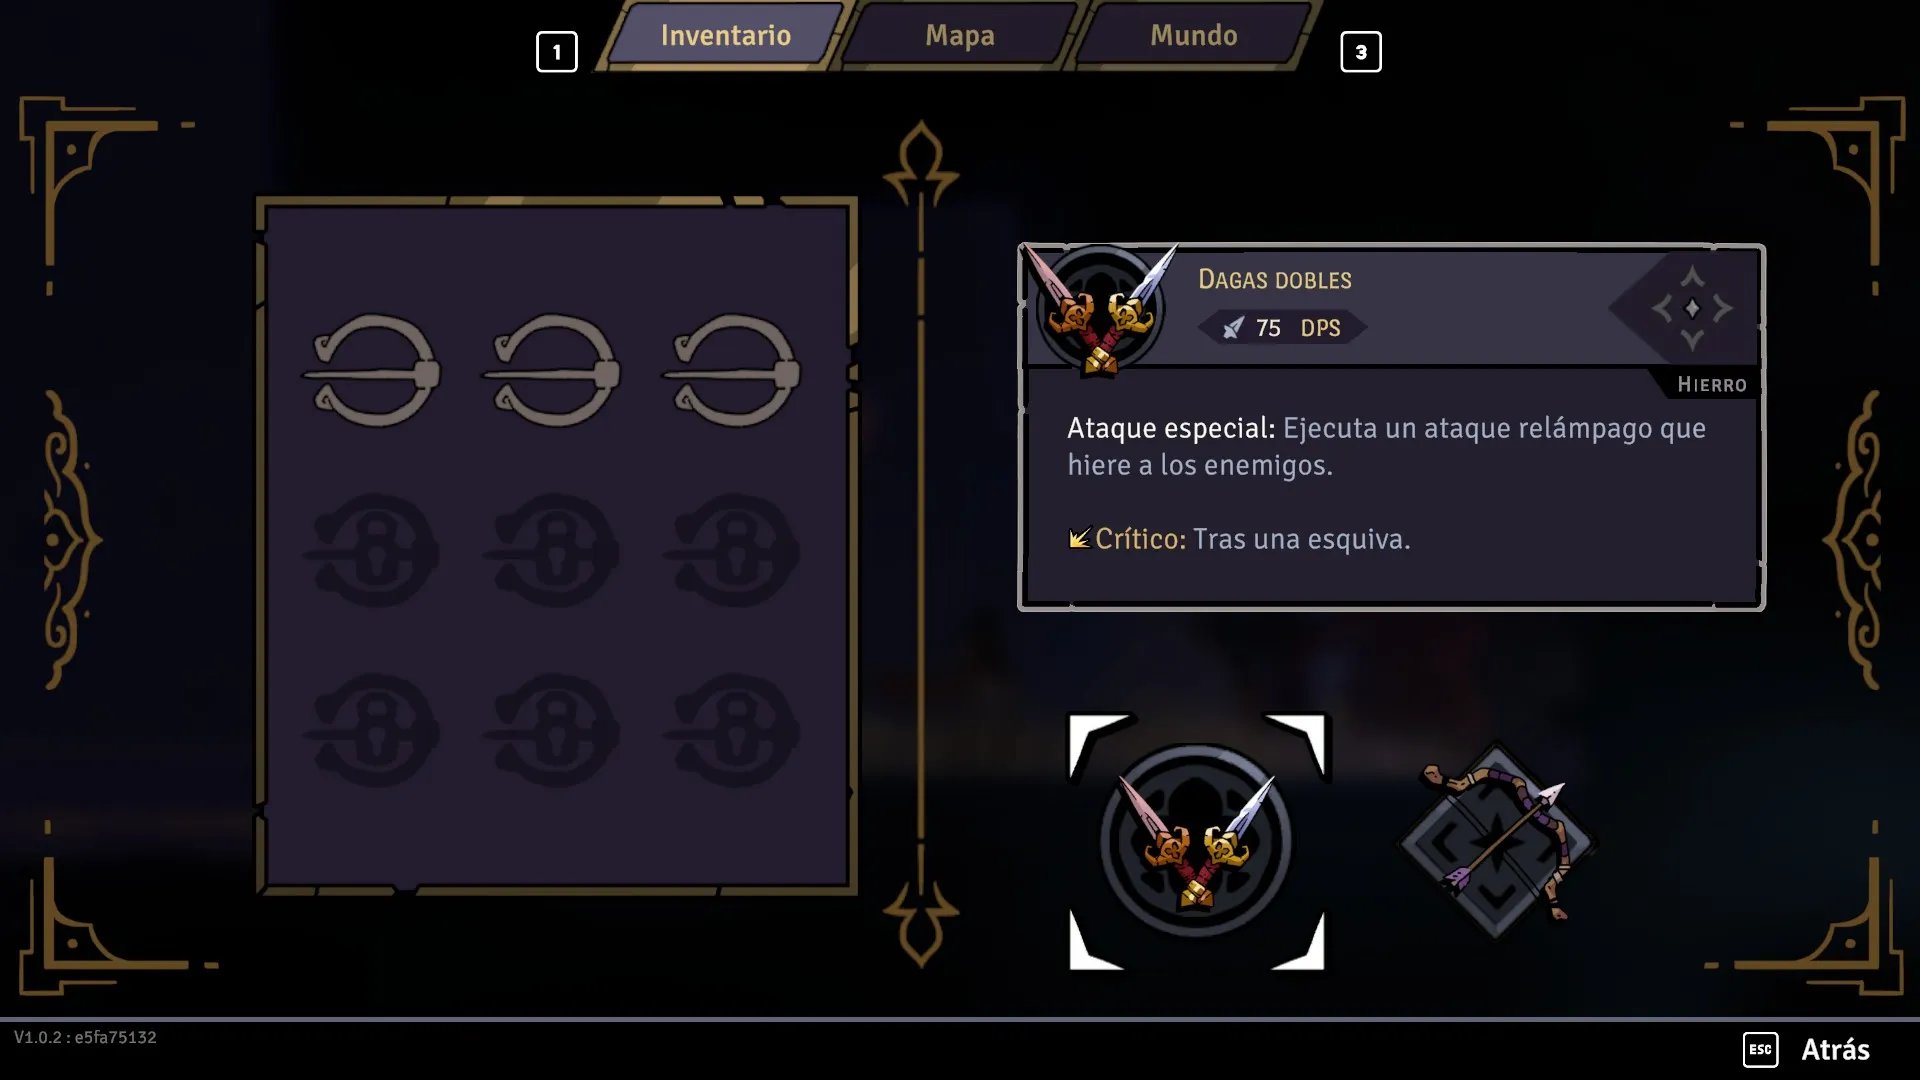Click the Atrás back button
The width and height of the screenshot is (1920, 1080).
pos(1835,1049)
